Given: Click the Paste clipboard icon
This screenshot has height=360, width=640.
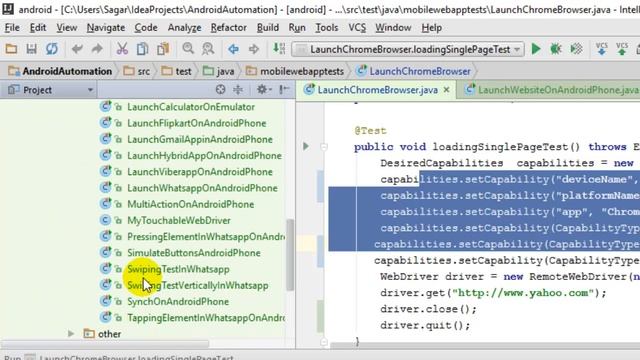Looking at the screenshot, I should pos(163,49).
